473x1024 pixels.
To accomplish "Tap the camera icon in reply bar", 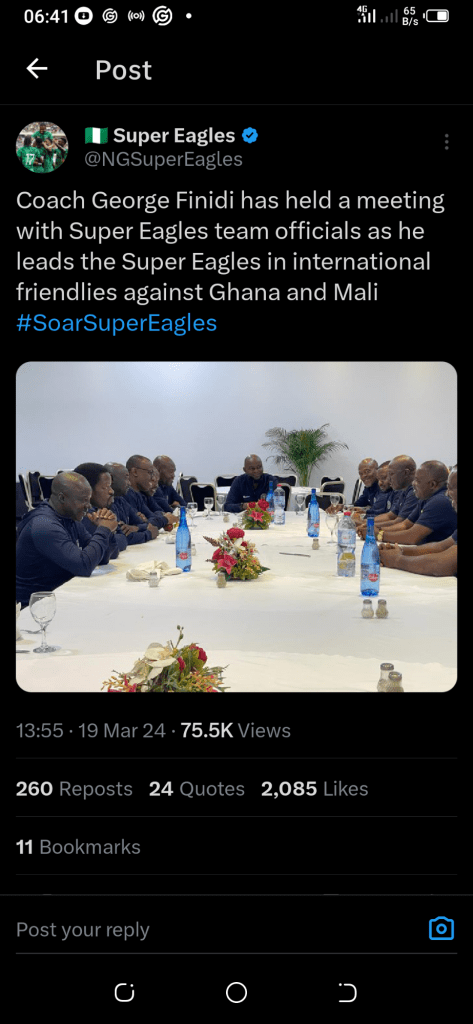I will point(441,928).
